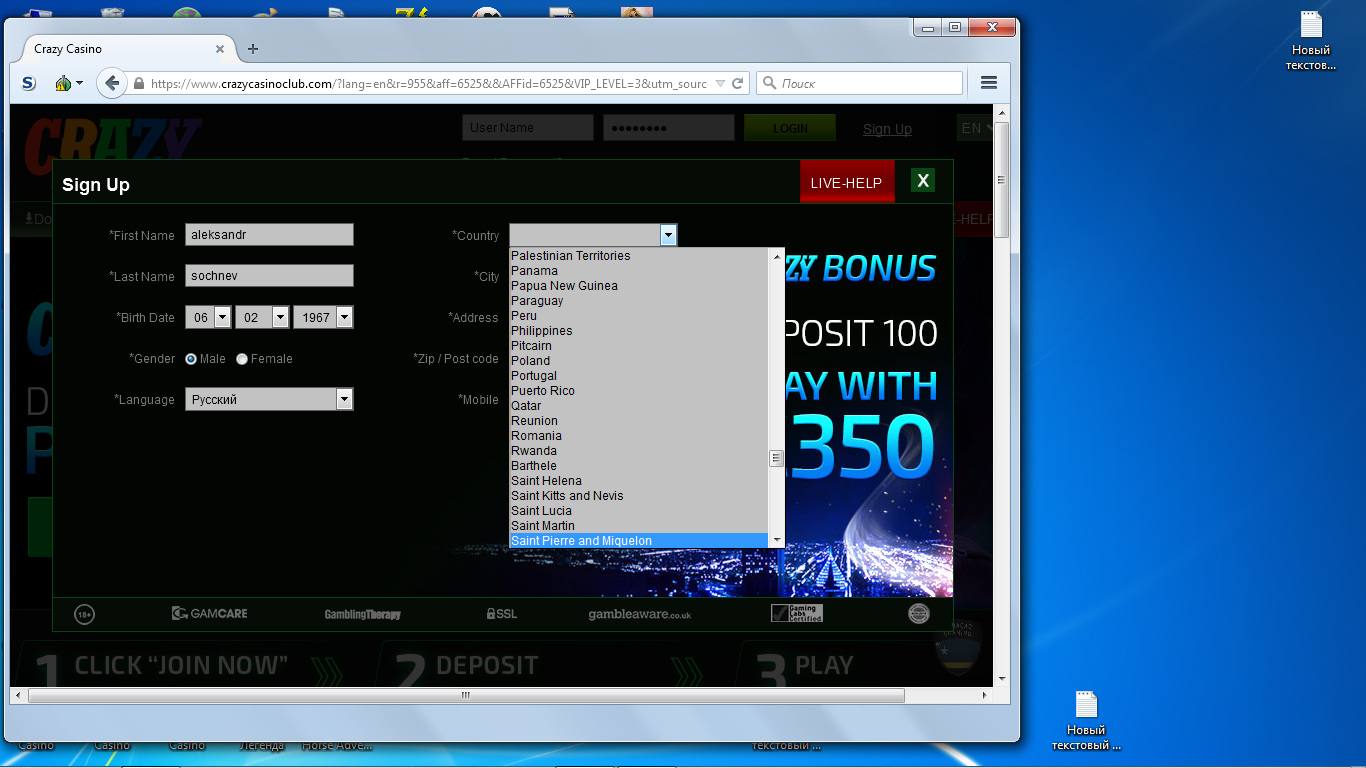Screen dimensions: 1366x768
Task: Click the round seal badge in footer
Action: [918, 613]
